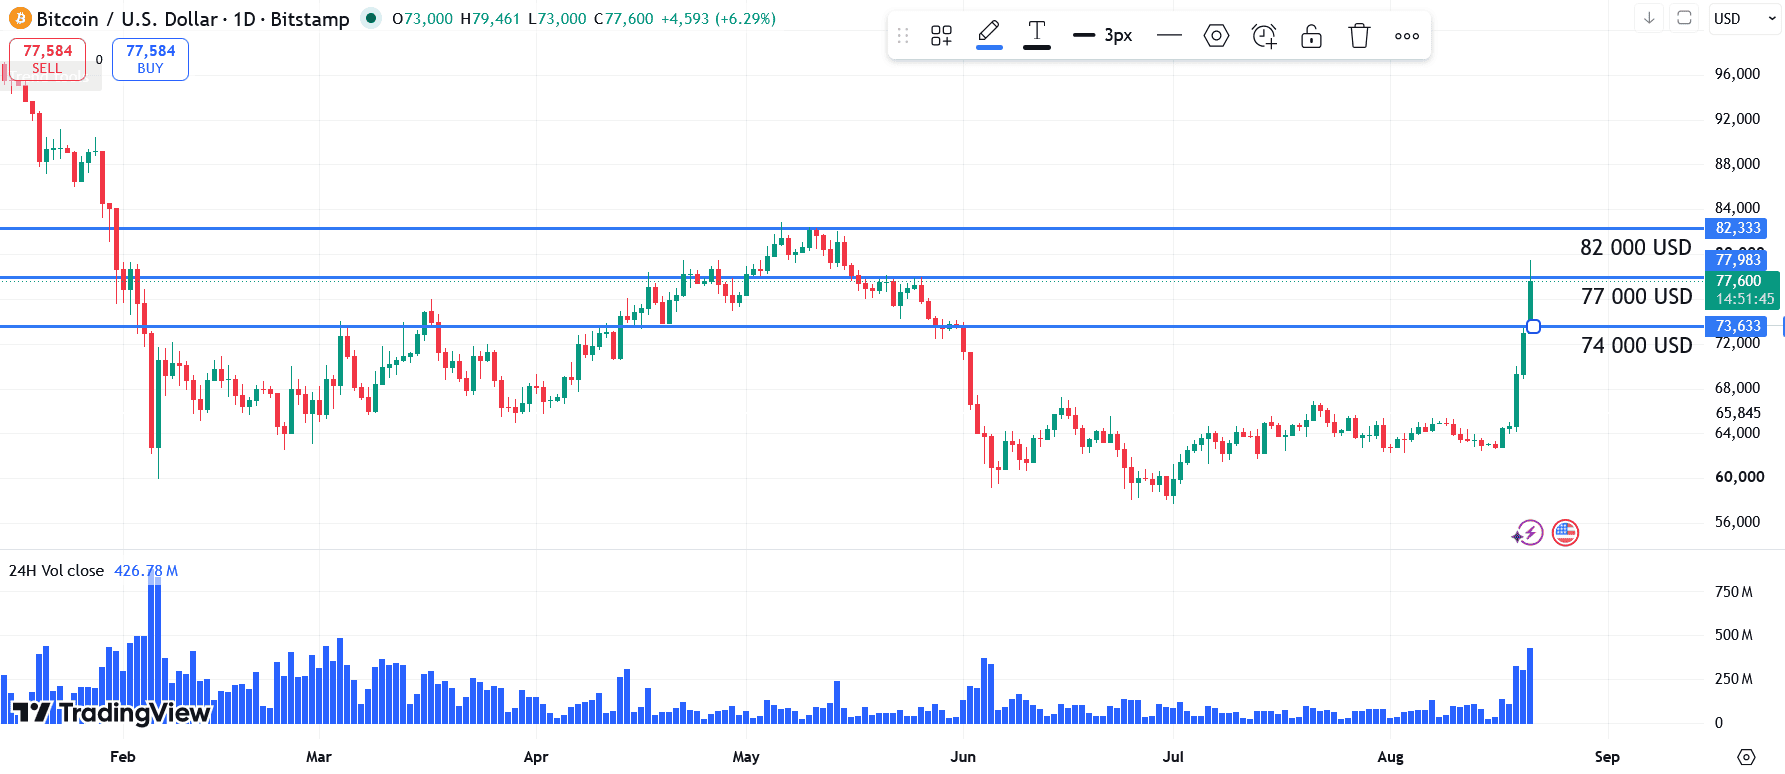Click the 65,845 price axis label
1785x774 pixels.
[1738, 413]
